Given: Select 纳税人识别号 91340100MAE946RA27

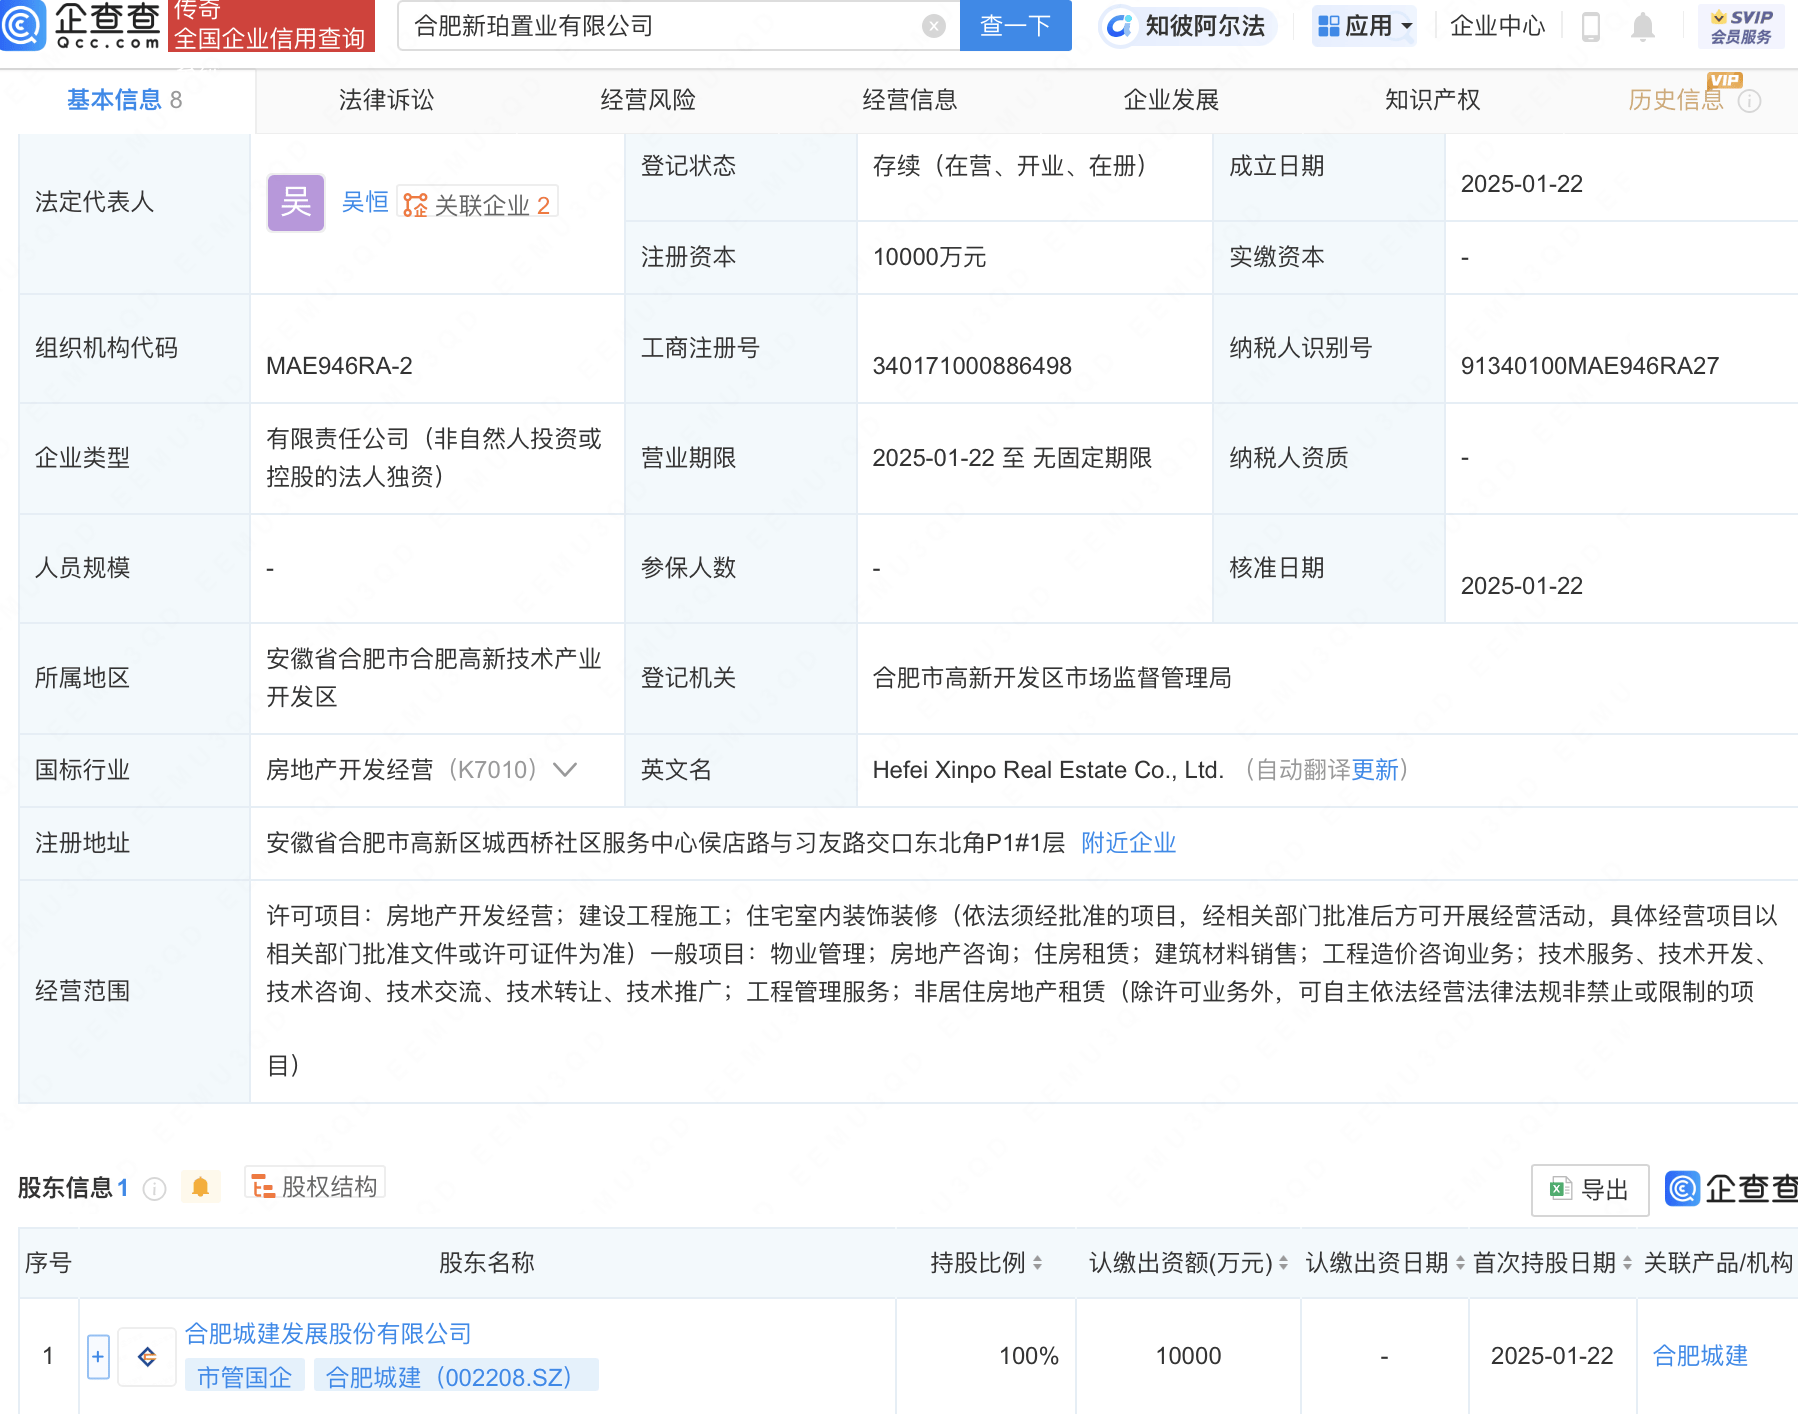Looking at the screenshot, I should coord(1590,366).
